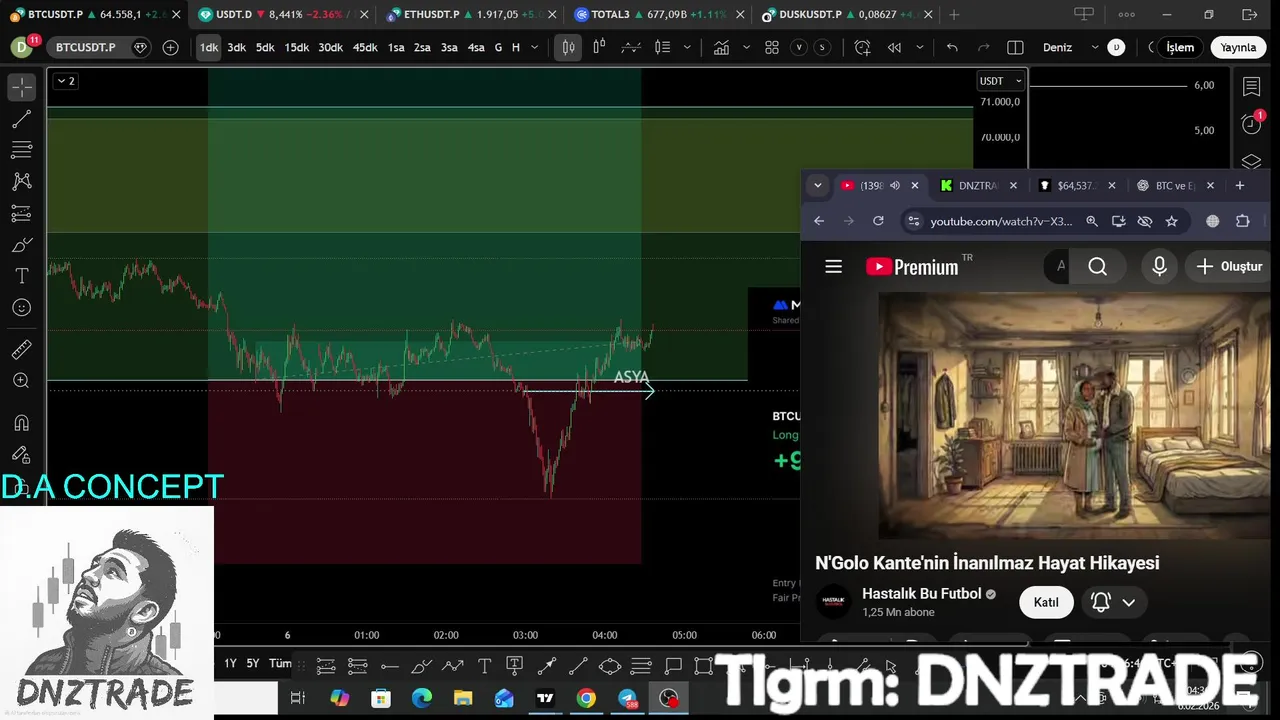Toggle the S indicator button in toolbar
The image size is (1280, 720).
(x=822, y=47)
